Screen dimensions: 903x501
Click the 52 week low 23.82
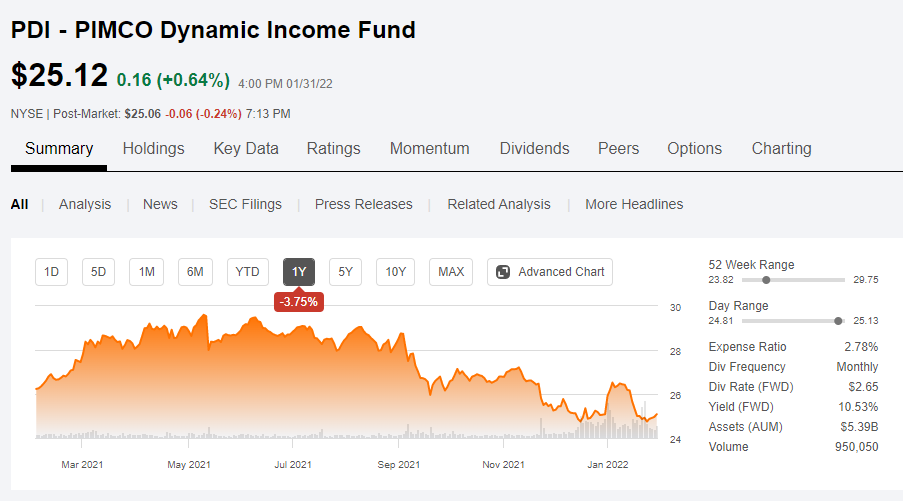point(721,280)
